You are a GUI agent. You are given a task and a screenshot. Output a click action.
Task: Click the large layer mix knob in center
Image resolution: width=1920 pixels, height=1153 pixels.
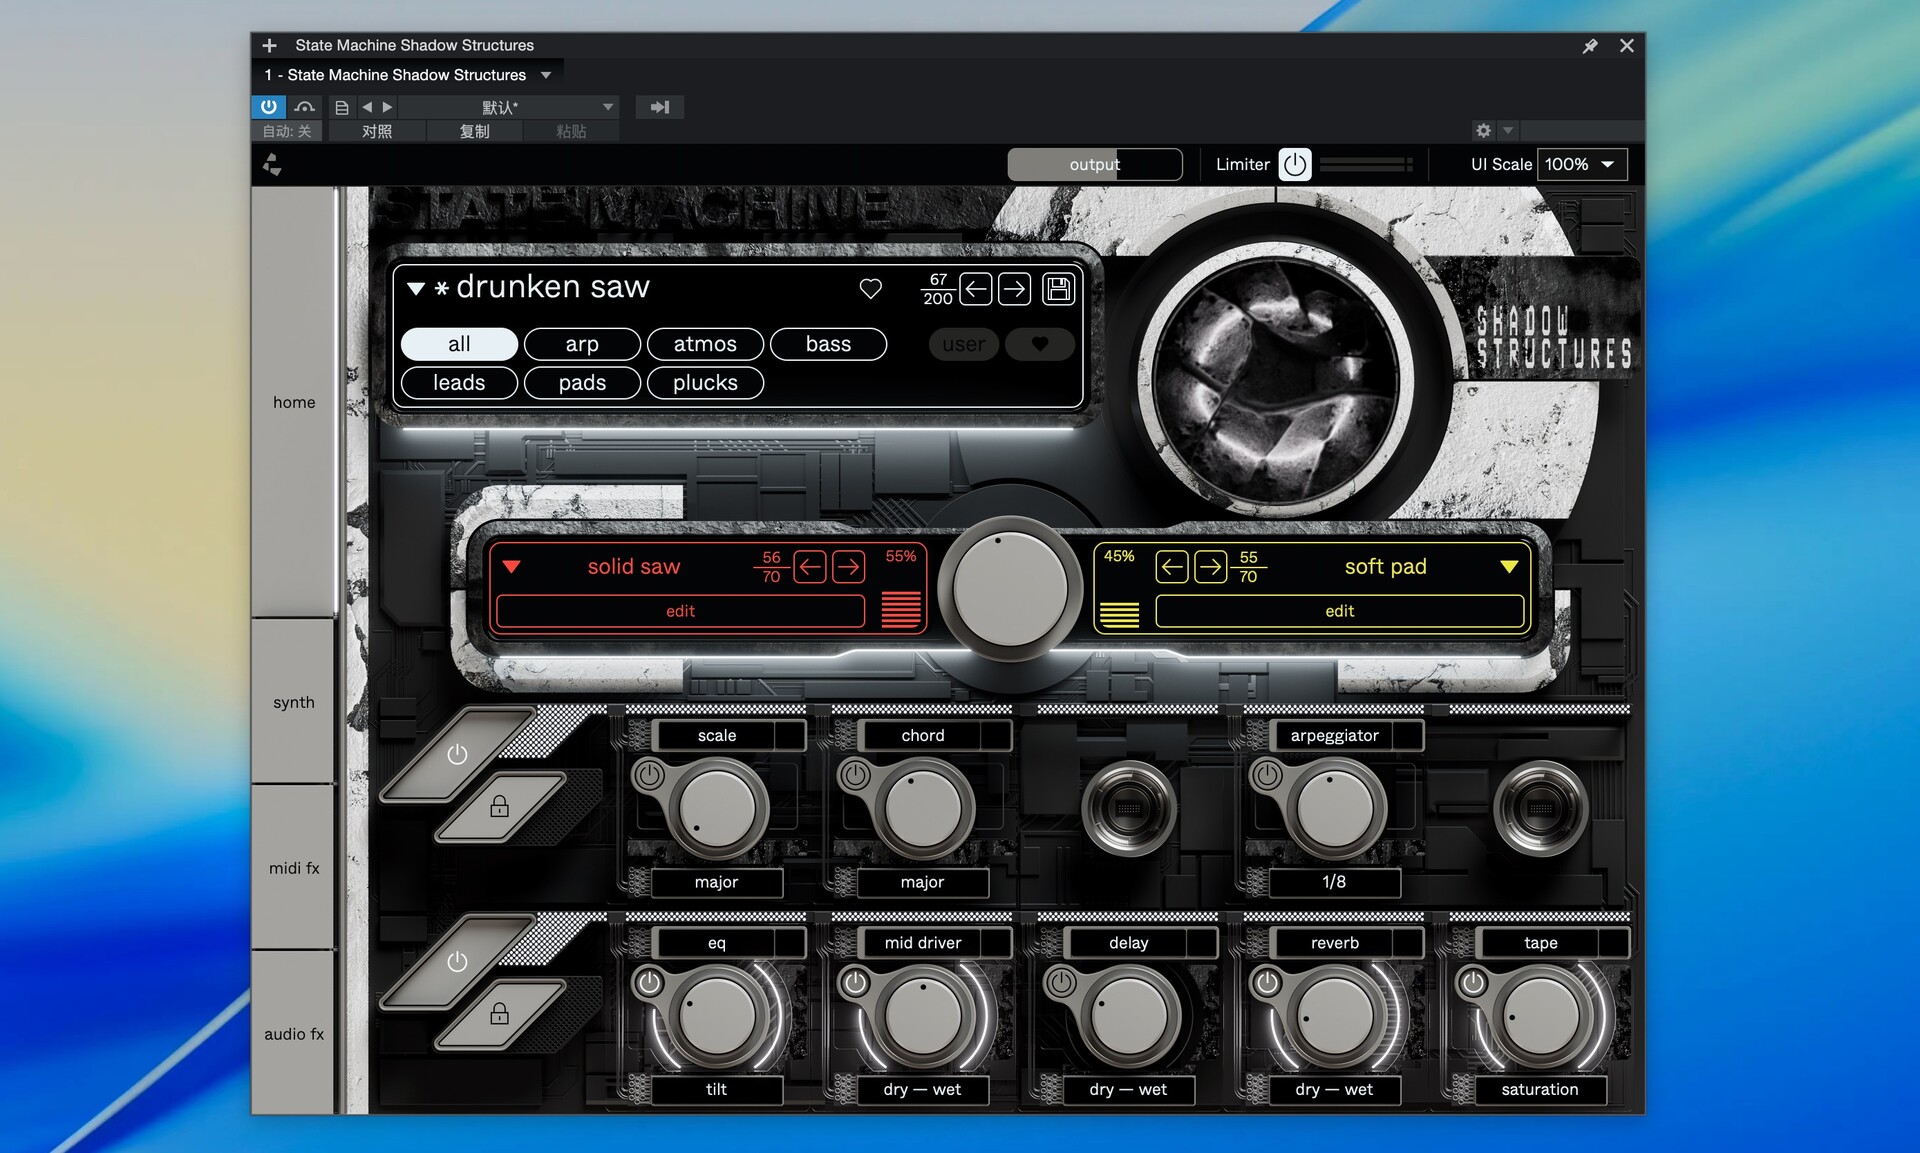click(1010, 588)
